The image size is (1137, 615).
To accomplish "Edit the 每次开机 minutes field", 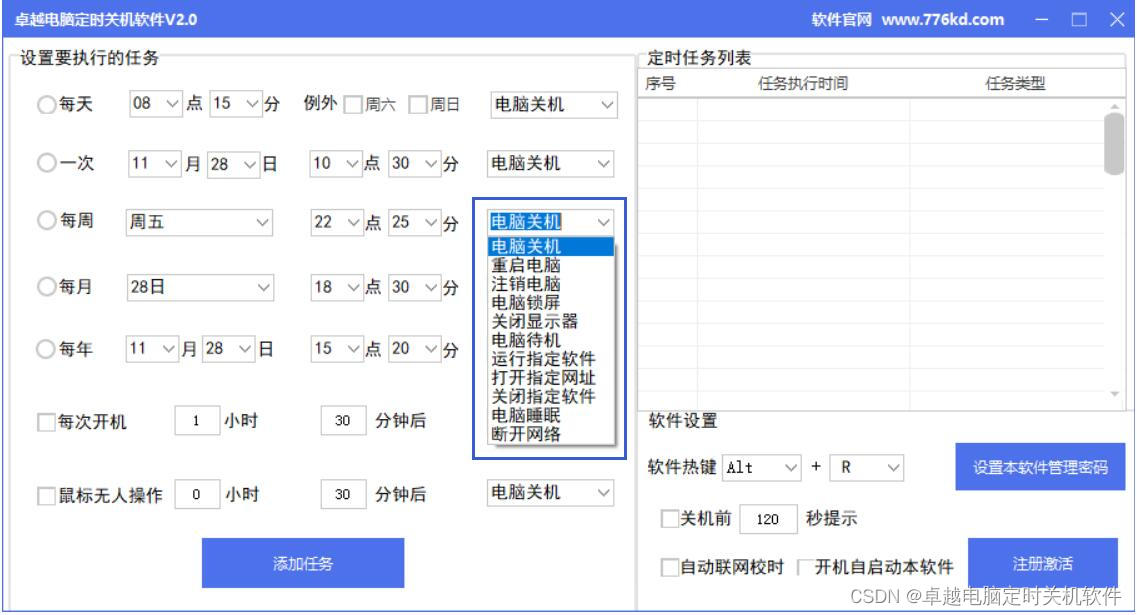I will (x=343, y=421).
